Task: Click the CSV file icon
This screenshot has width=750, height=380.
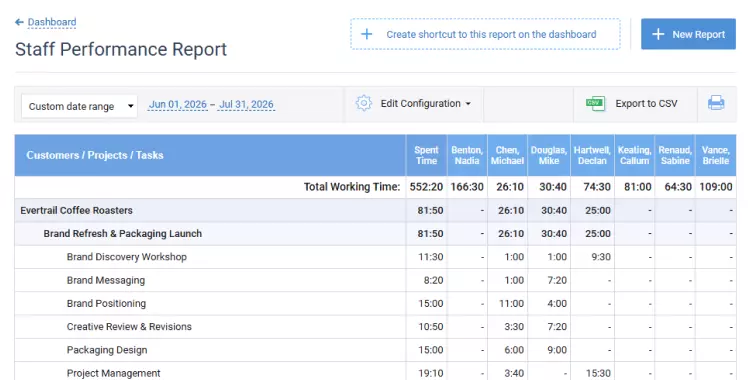Action: [596, 103]
